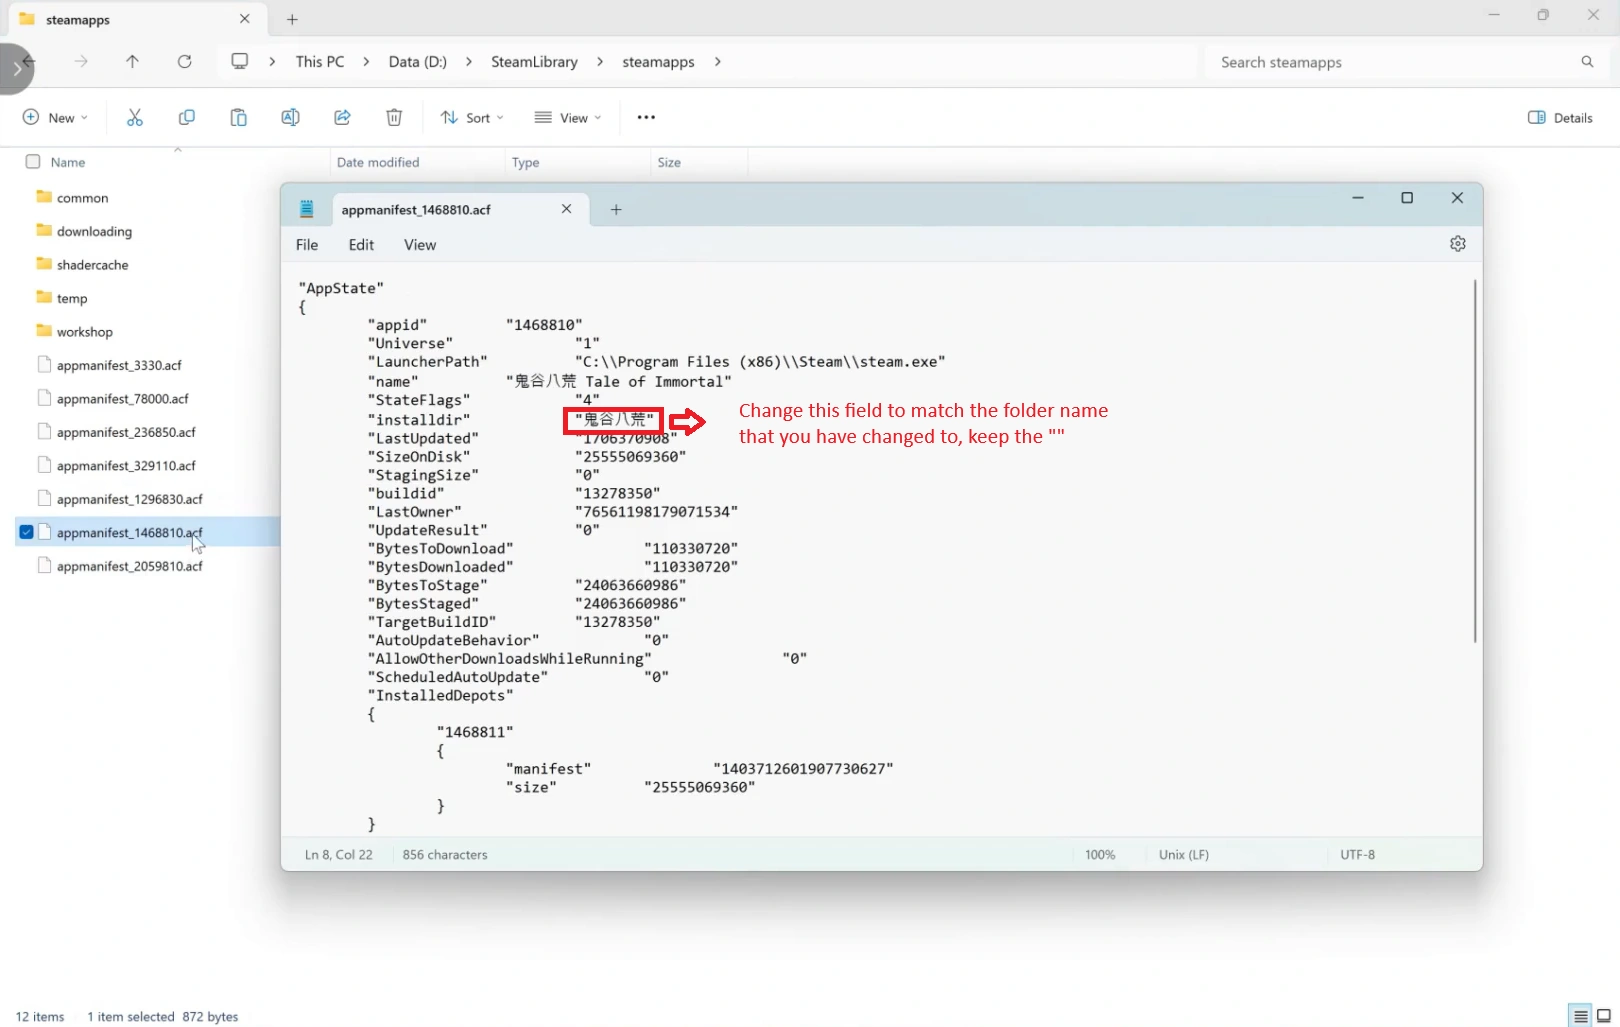Close the steamapps Explorer tab

pyautogui.click(x=245, y=19)
